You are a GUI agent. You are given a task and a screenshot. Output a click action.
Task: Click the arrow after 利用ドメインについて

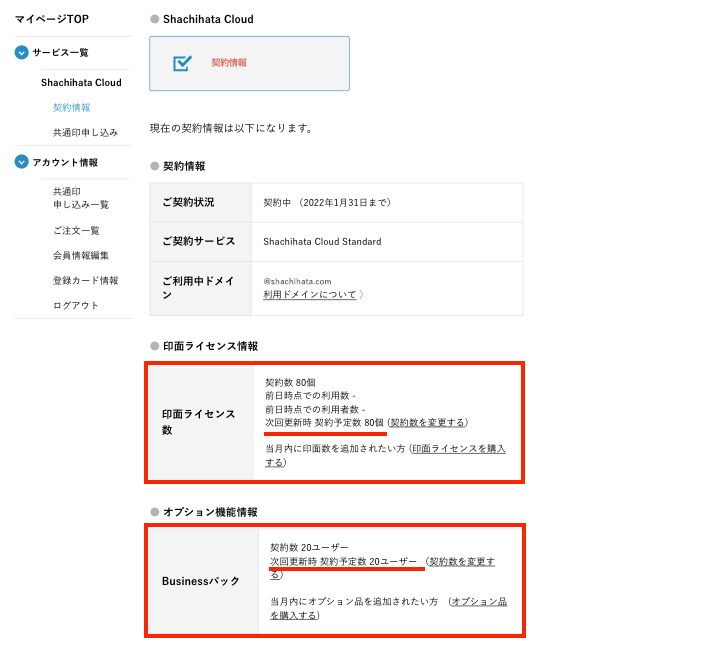tap(361, 295)
